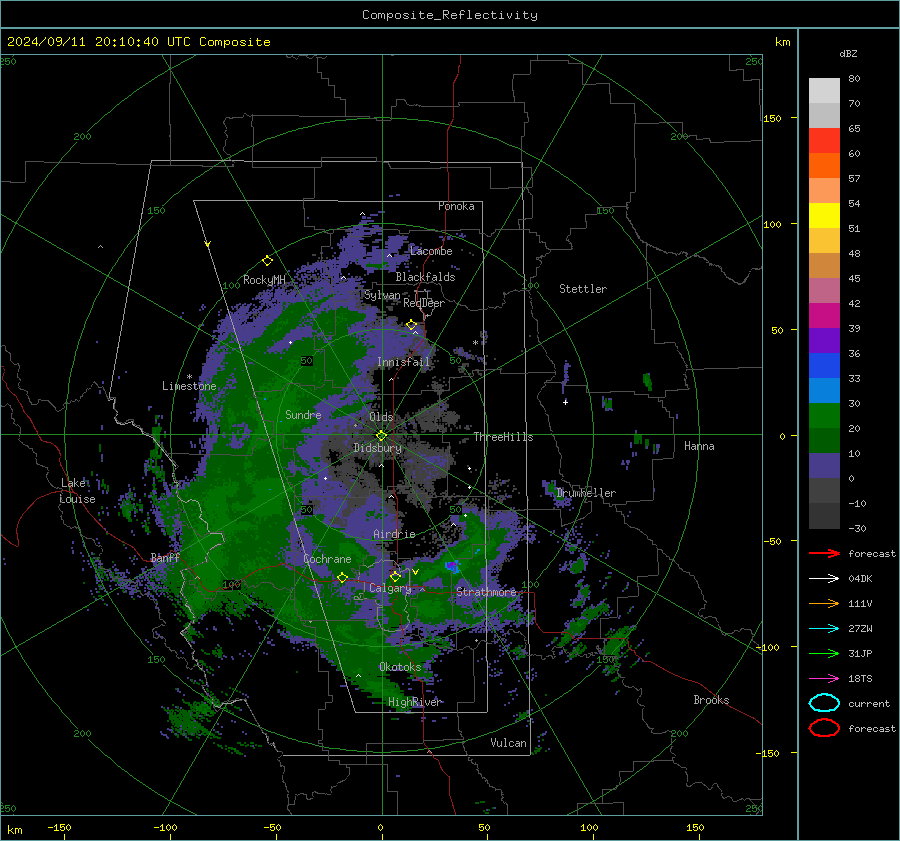900x841 pixels.
Task: Select the orange 111V arrow in legend
Action: (824, 603)
